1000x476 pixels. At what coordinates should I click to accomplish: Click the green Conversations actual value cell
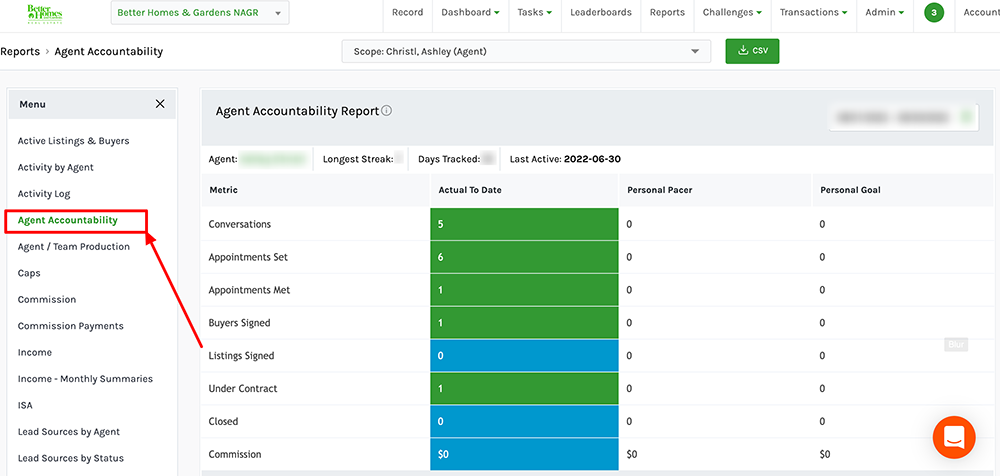tap(524, 224)
